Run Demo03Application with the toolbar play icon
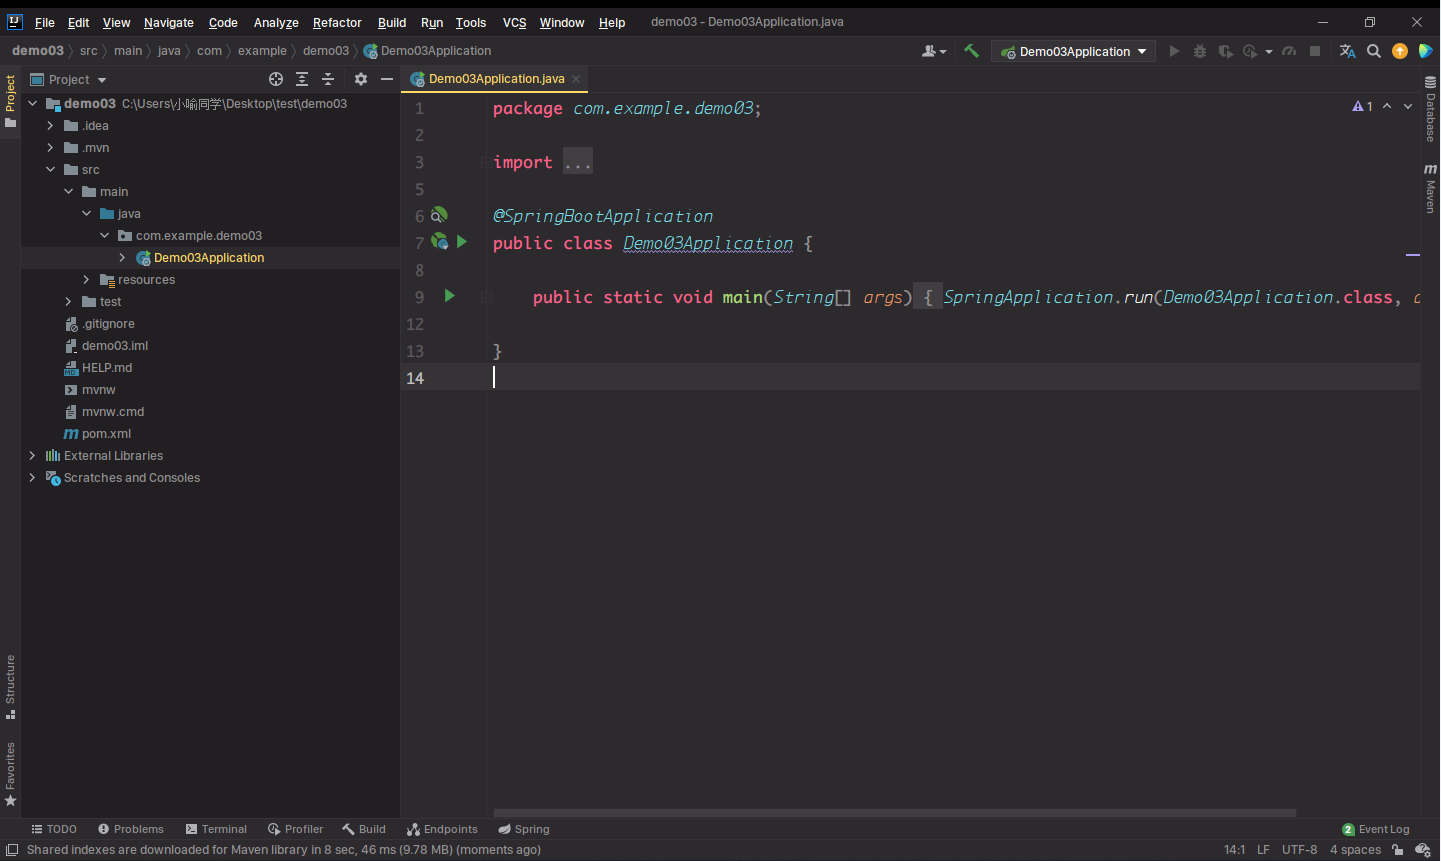 coord(1174,51)
